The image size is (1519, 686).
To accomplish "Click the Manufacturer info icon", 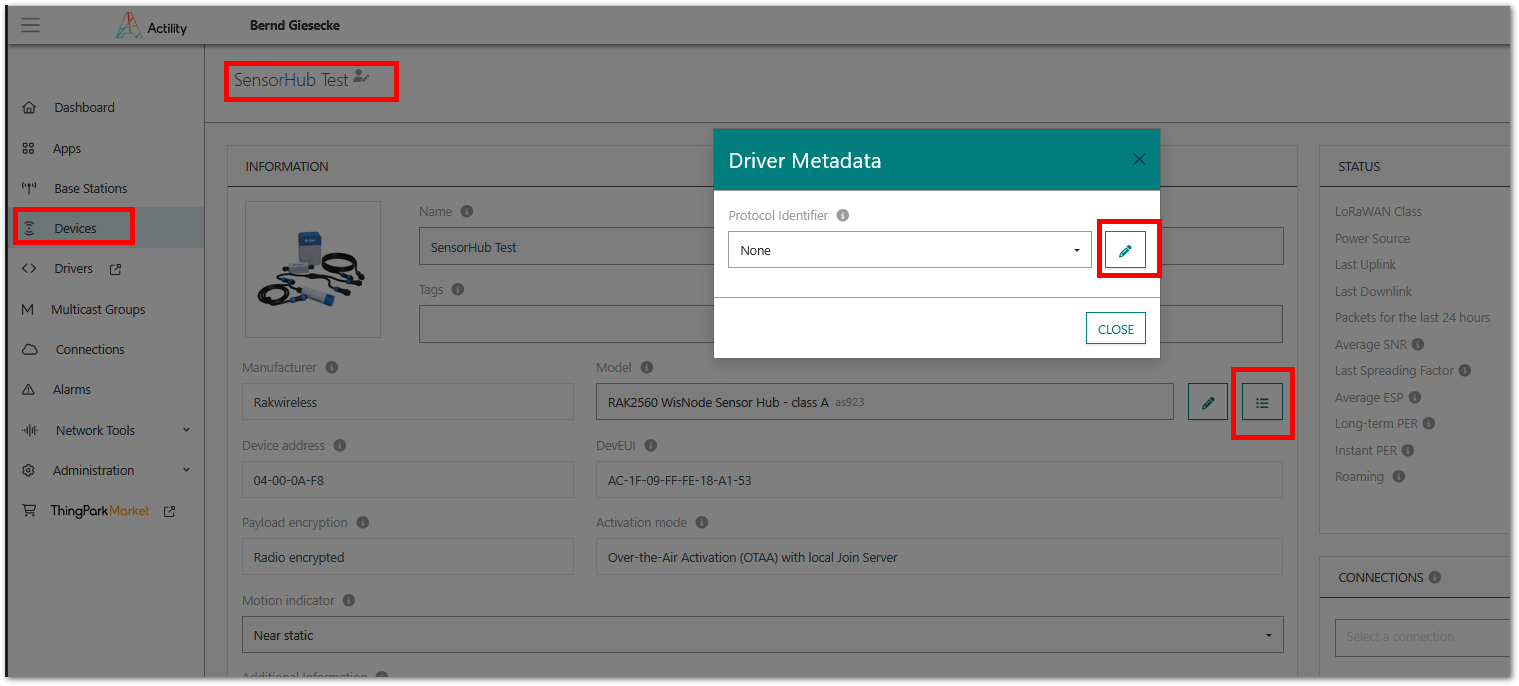I will 332,367.
